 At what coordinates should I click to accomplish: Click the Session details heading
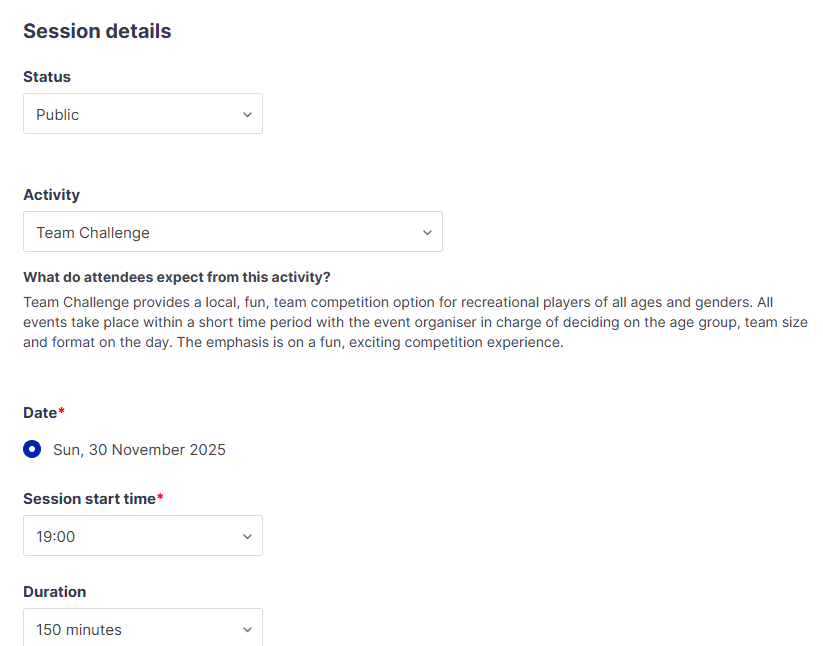[x=97, y=31]
